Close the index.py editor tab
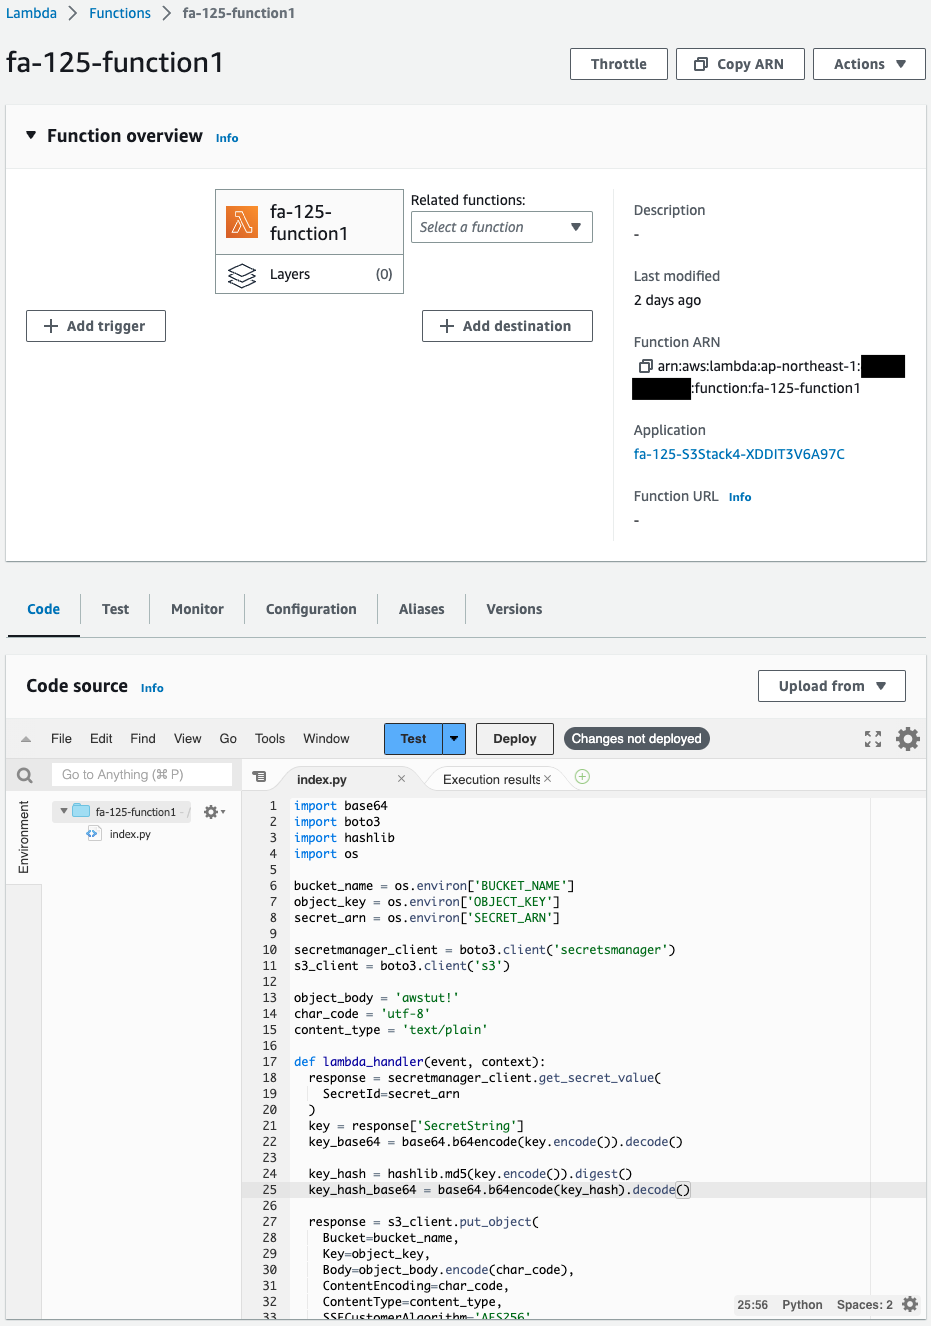 tap(401, 779)
